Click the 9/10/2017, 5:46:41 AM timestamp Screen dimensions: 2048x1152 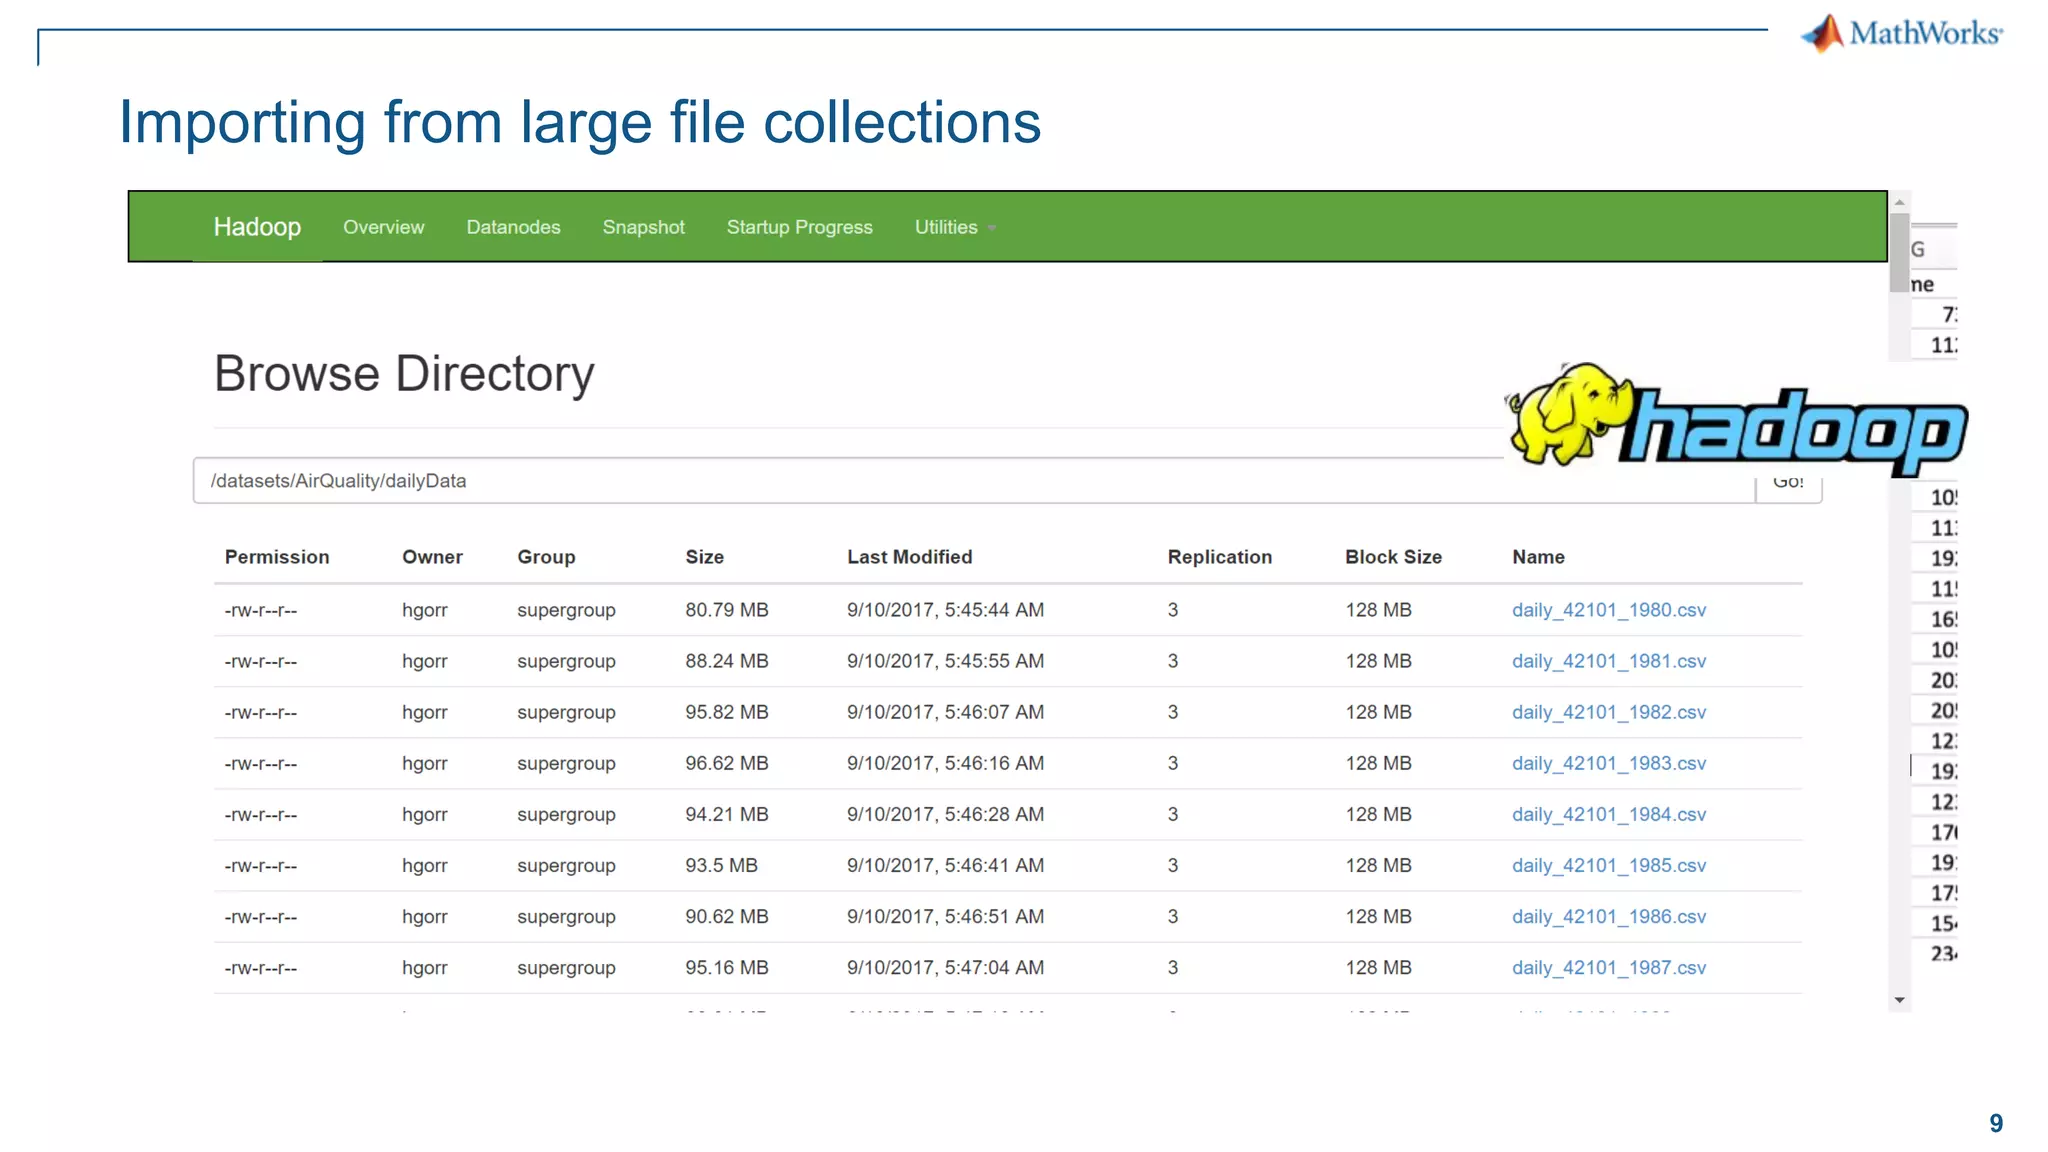[x=945, y=865]
